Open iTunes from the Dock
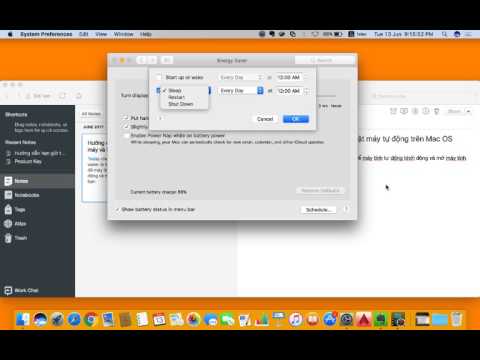The height and width of the screenshot is (360, 480). (295, 320)
